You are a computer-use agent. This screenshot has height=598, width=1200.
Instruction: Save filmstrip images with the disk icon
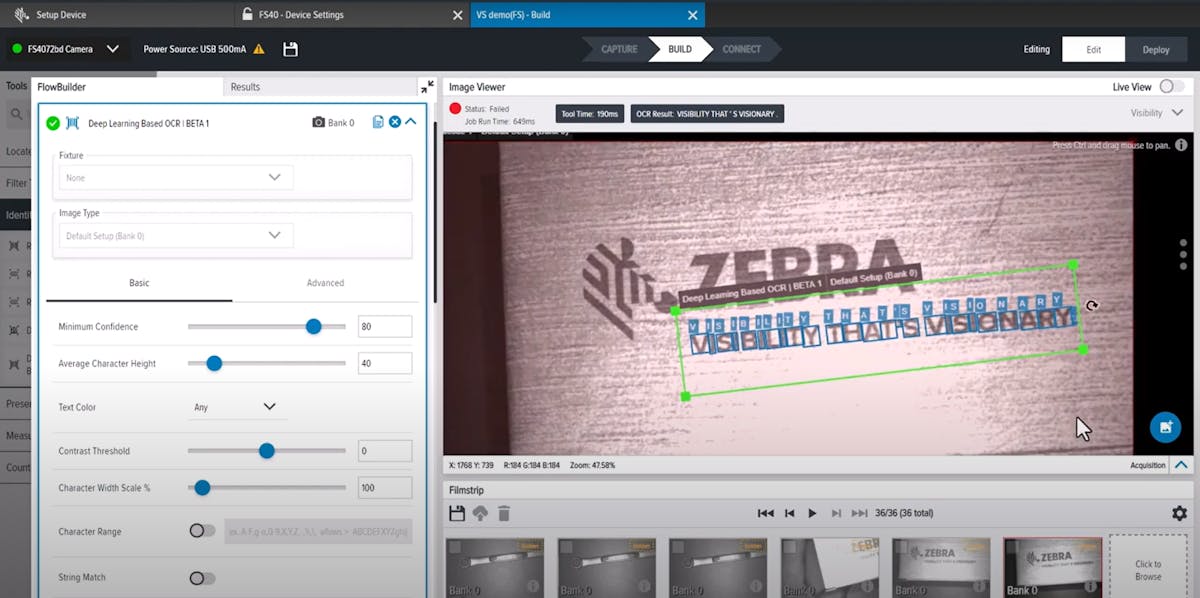click(458, 512)
